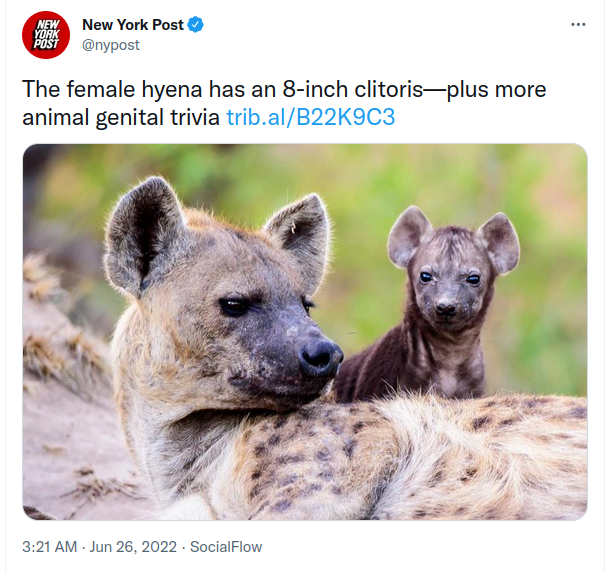Viewport: 607px width, 573px height.
Task: Open the three-dot more options menu
Action: click(x=578, y=25)
